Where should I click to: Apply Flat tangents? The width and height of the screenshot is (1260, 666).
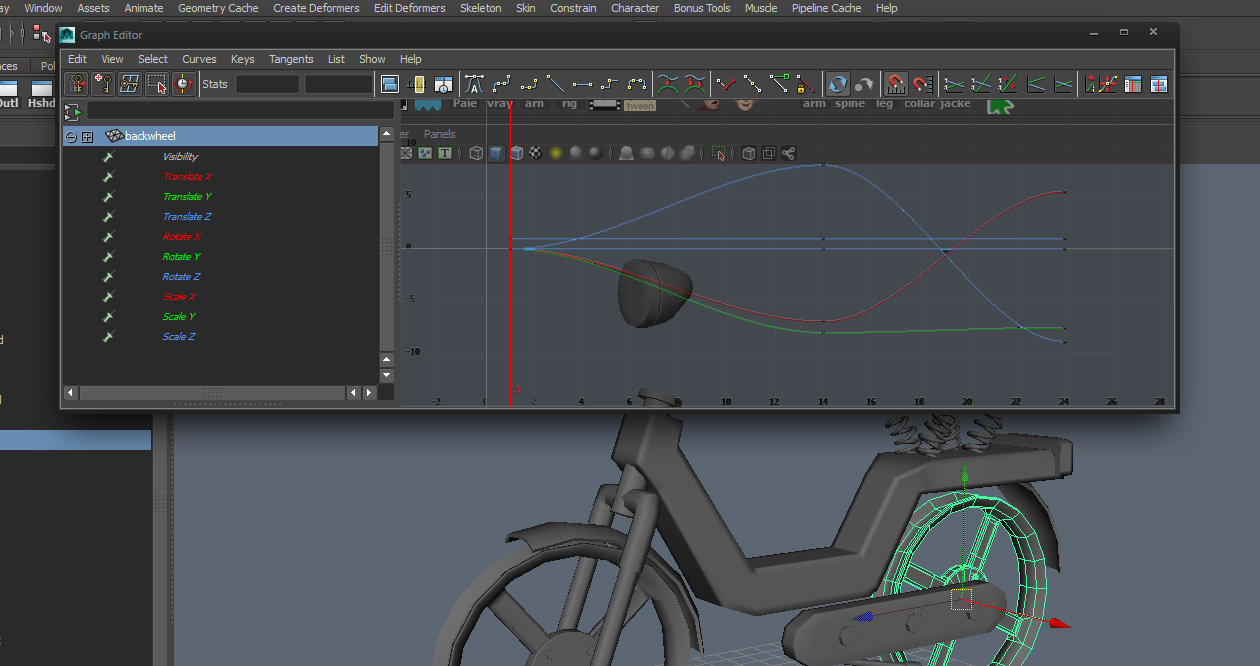582,84
